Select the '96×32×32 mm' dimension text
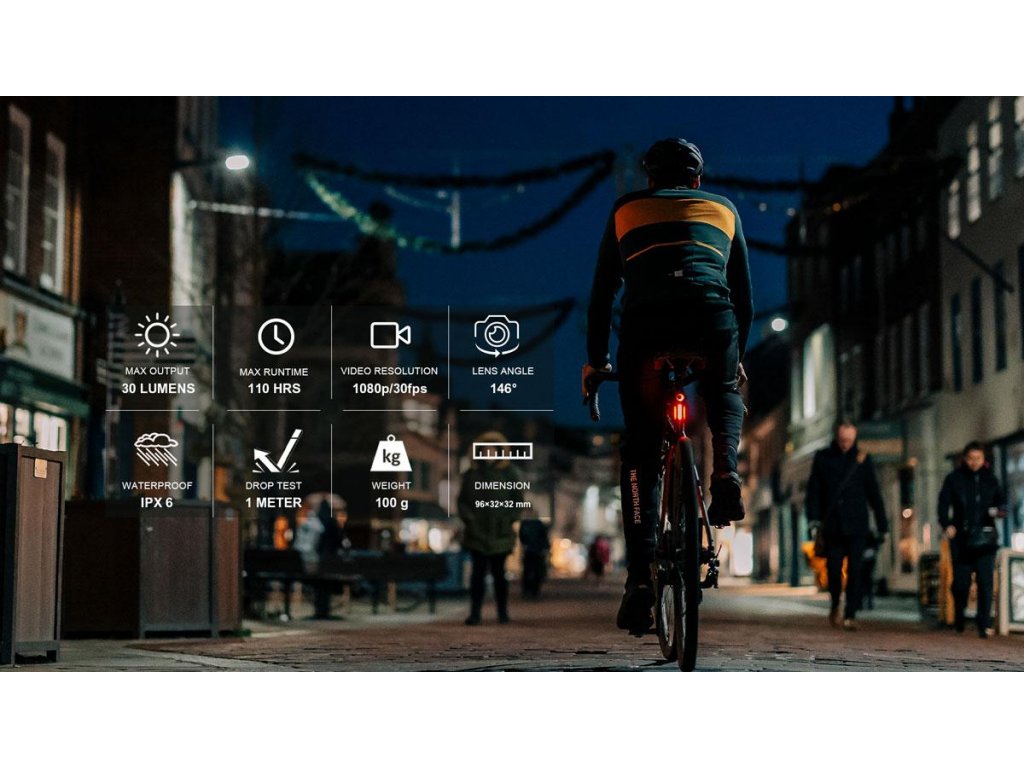The width and height of the screenshot is (1024, 768). pos(503,504)
